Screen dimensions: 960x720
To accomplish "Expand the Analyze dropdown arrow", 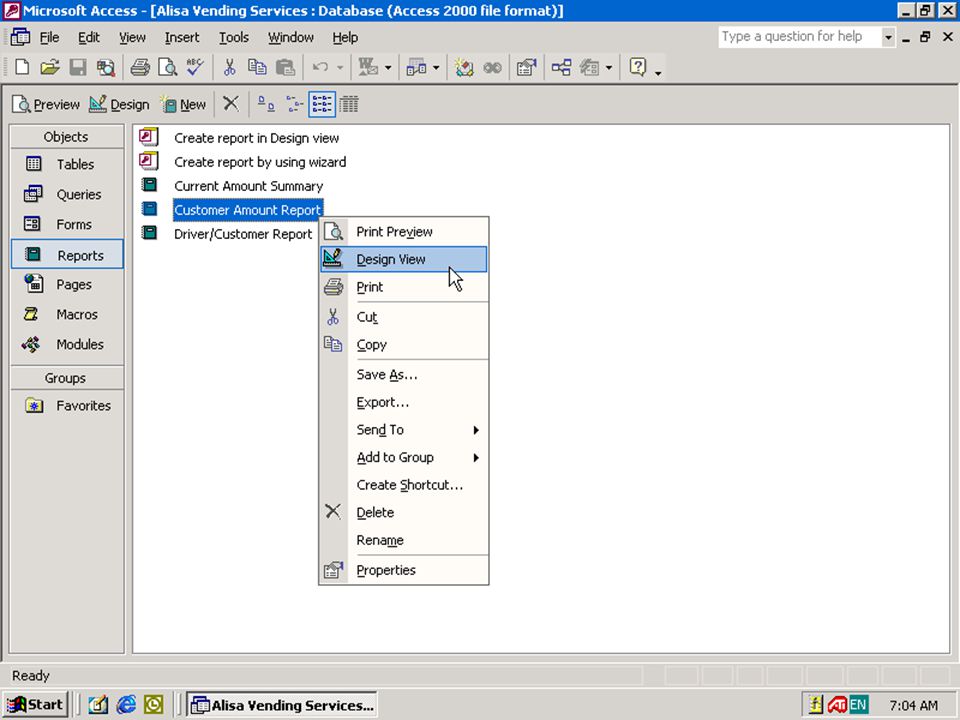I will pyautogui.click(x=436, y=67).
